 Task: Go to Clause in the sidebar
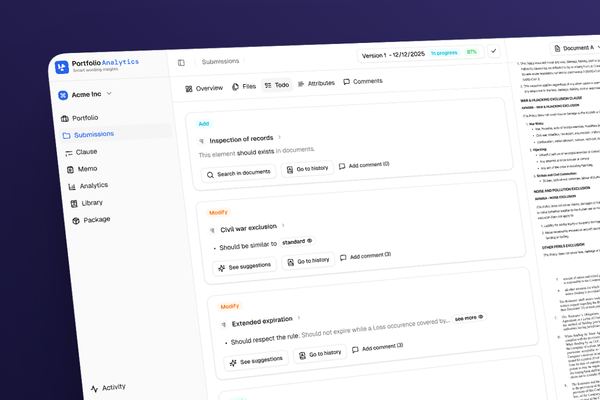point(81,152)
